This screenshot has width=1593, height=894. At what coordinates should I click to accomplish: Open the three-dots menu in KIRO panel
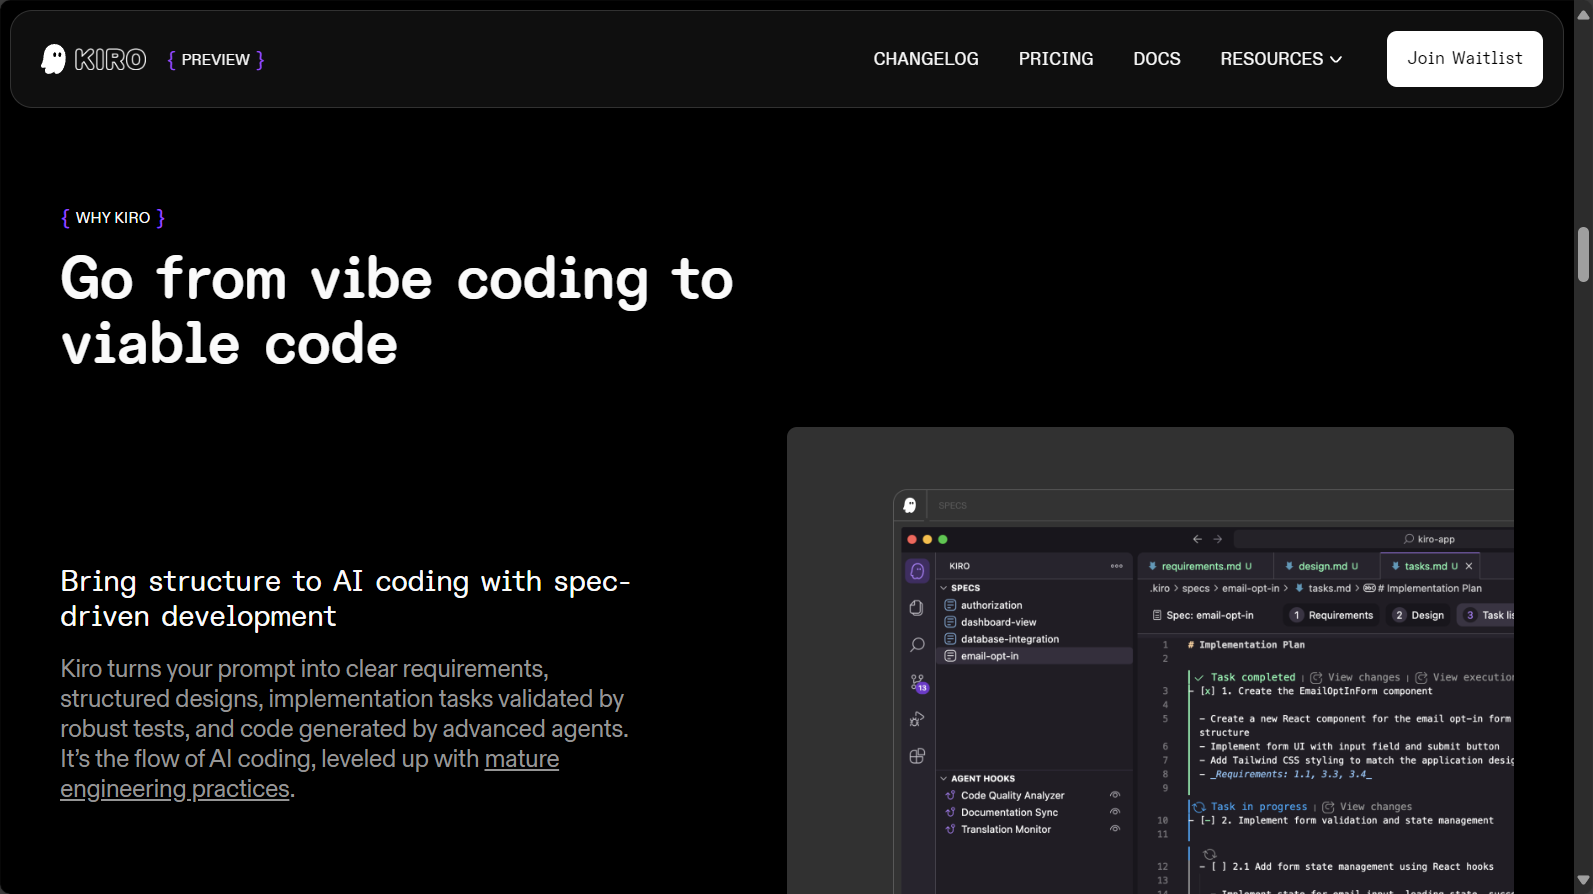tap(1117, 566)
